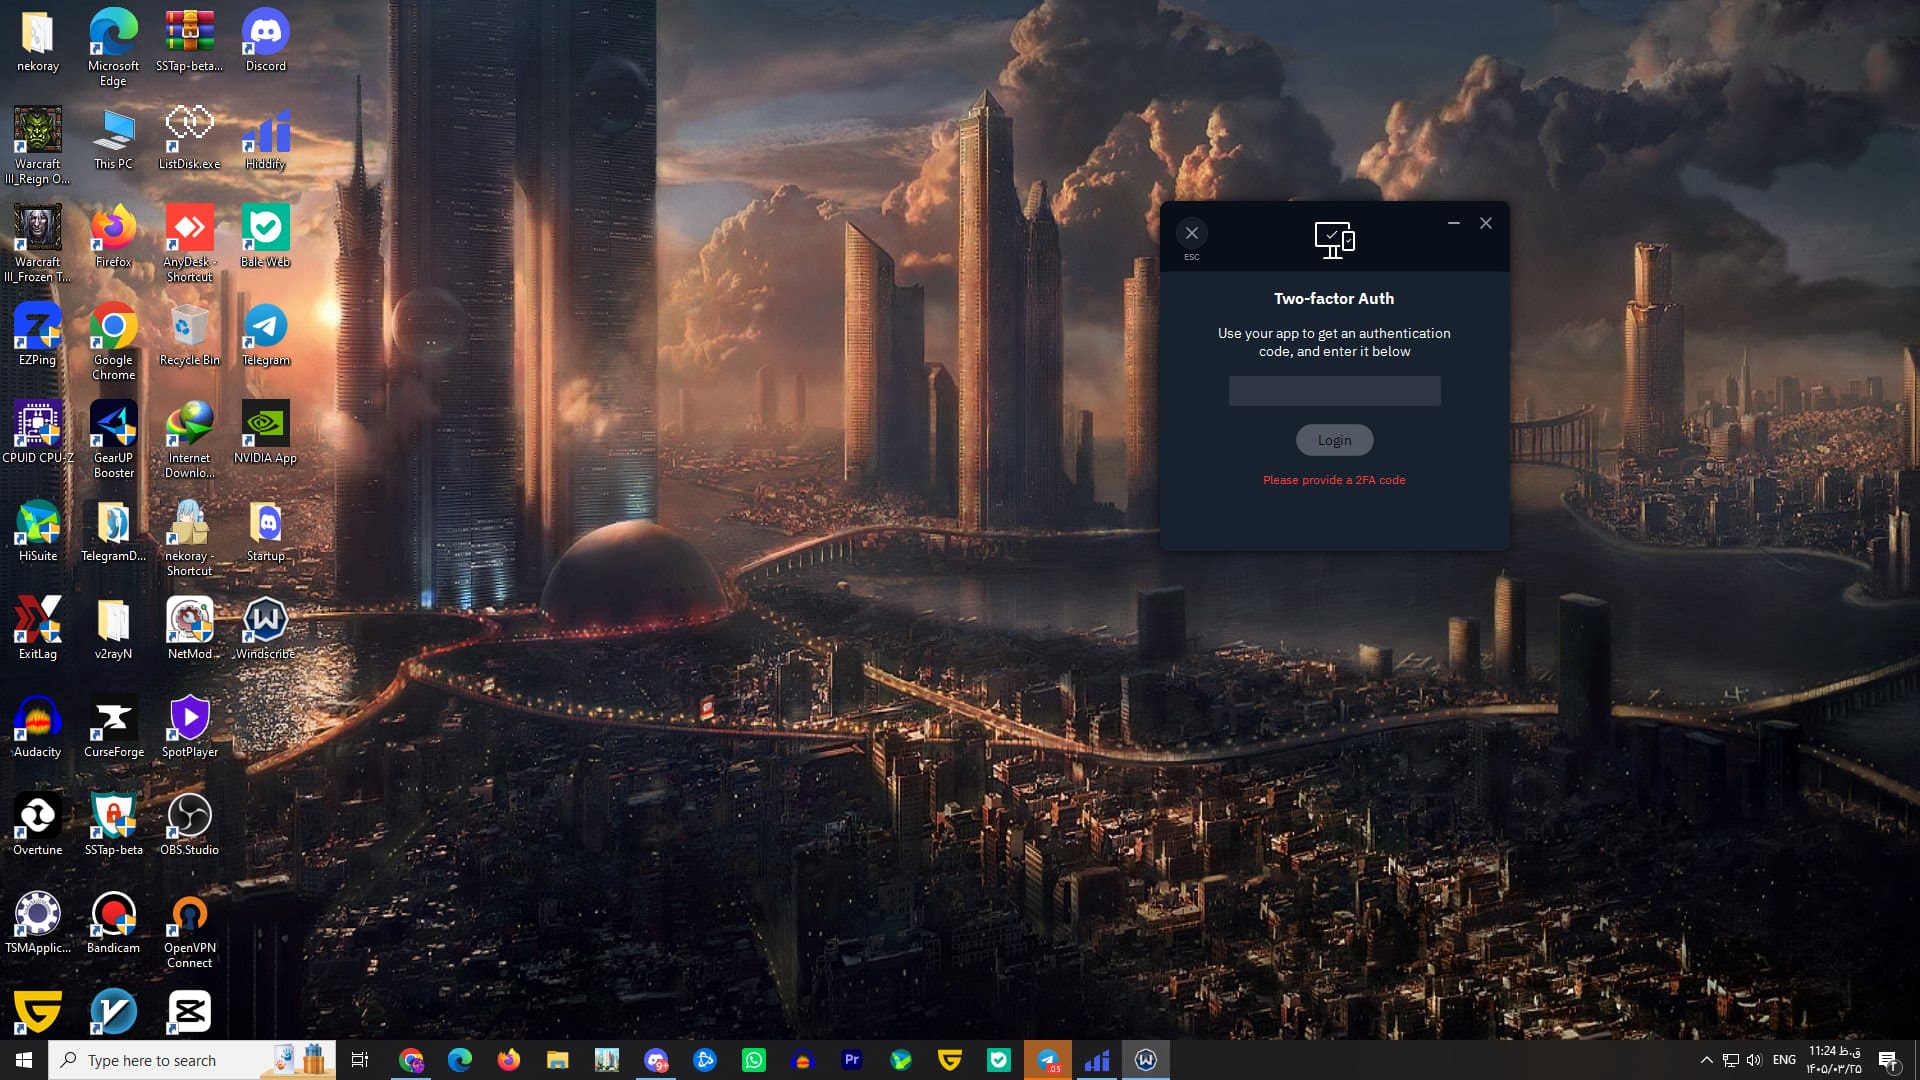Select the This PC desktop icon
Image resolution: width=1920 pixels, height=1080 pixels.
pos(113,140)
